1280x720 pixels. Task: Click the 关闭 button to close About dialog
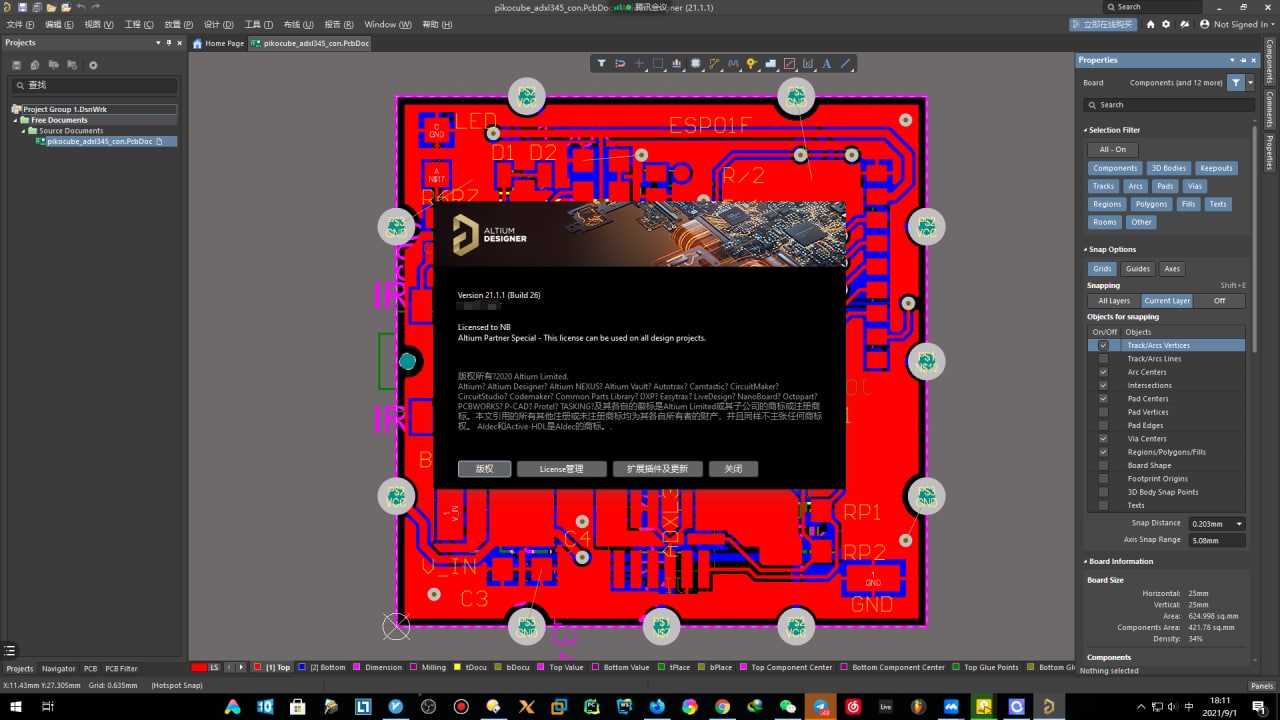(733, 468)
